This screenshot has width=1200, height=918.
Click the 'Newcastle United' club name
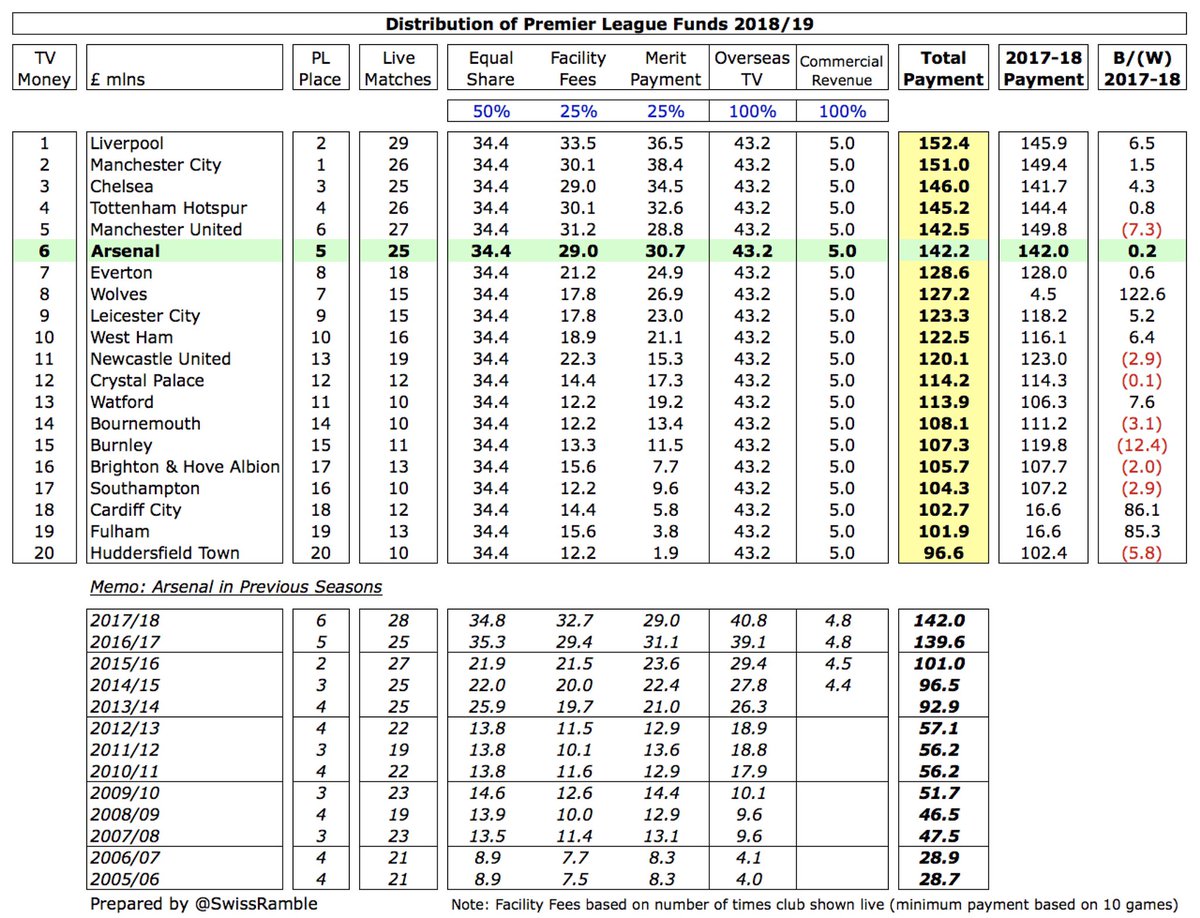[159, 359]
